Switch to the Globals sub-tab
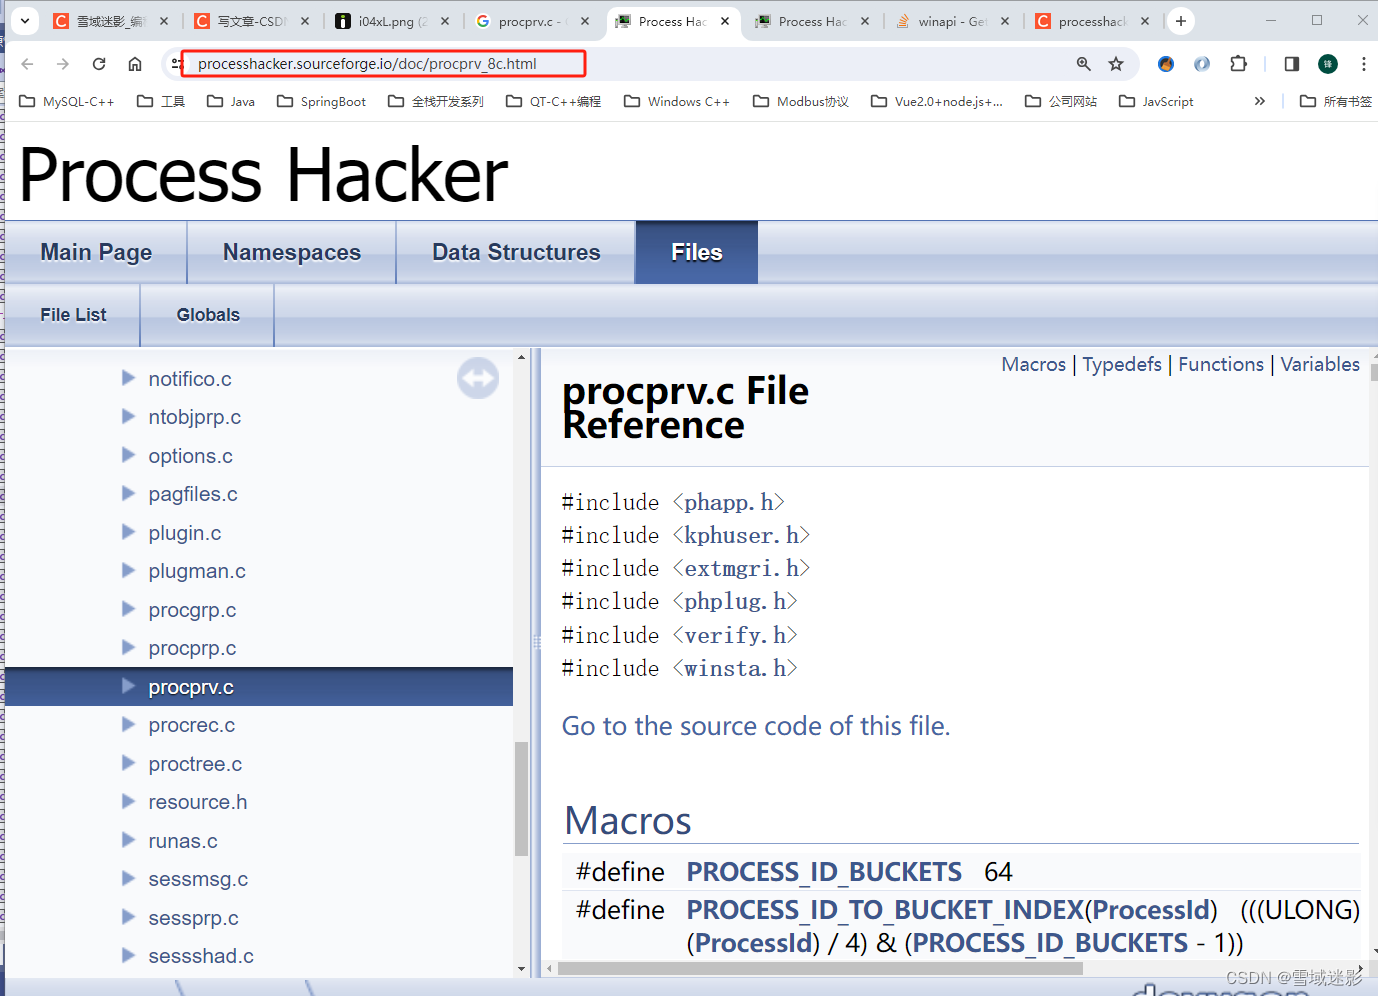Screen dimensions: 1378x996 tap(207, 314)
